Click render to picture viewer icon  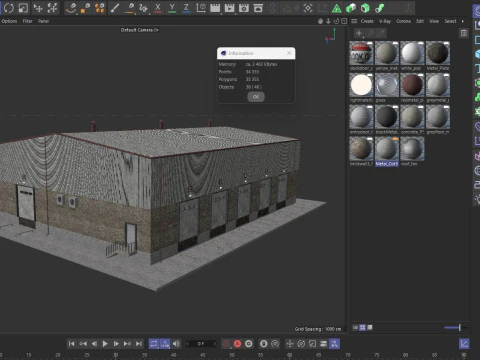[229, 8]
